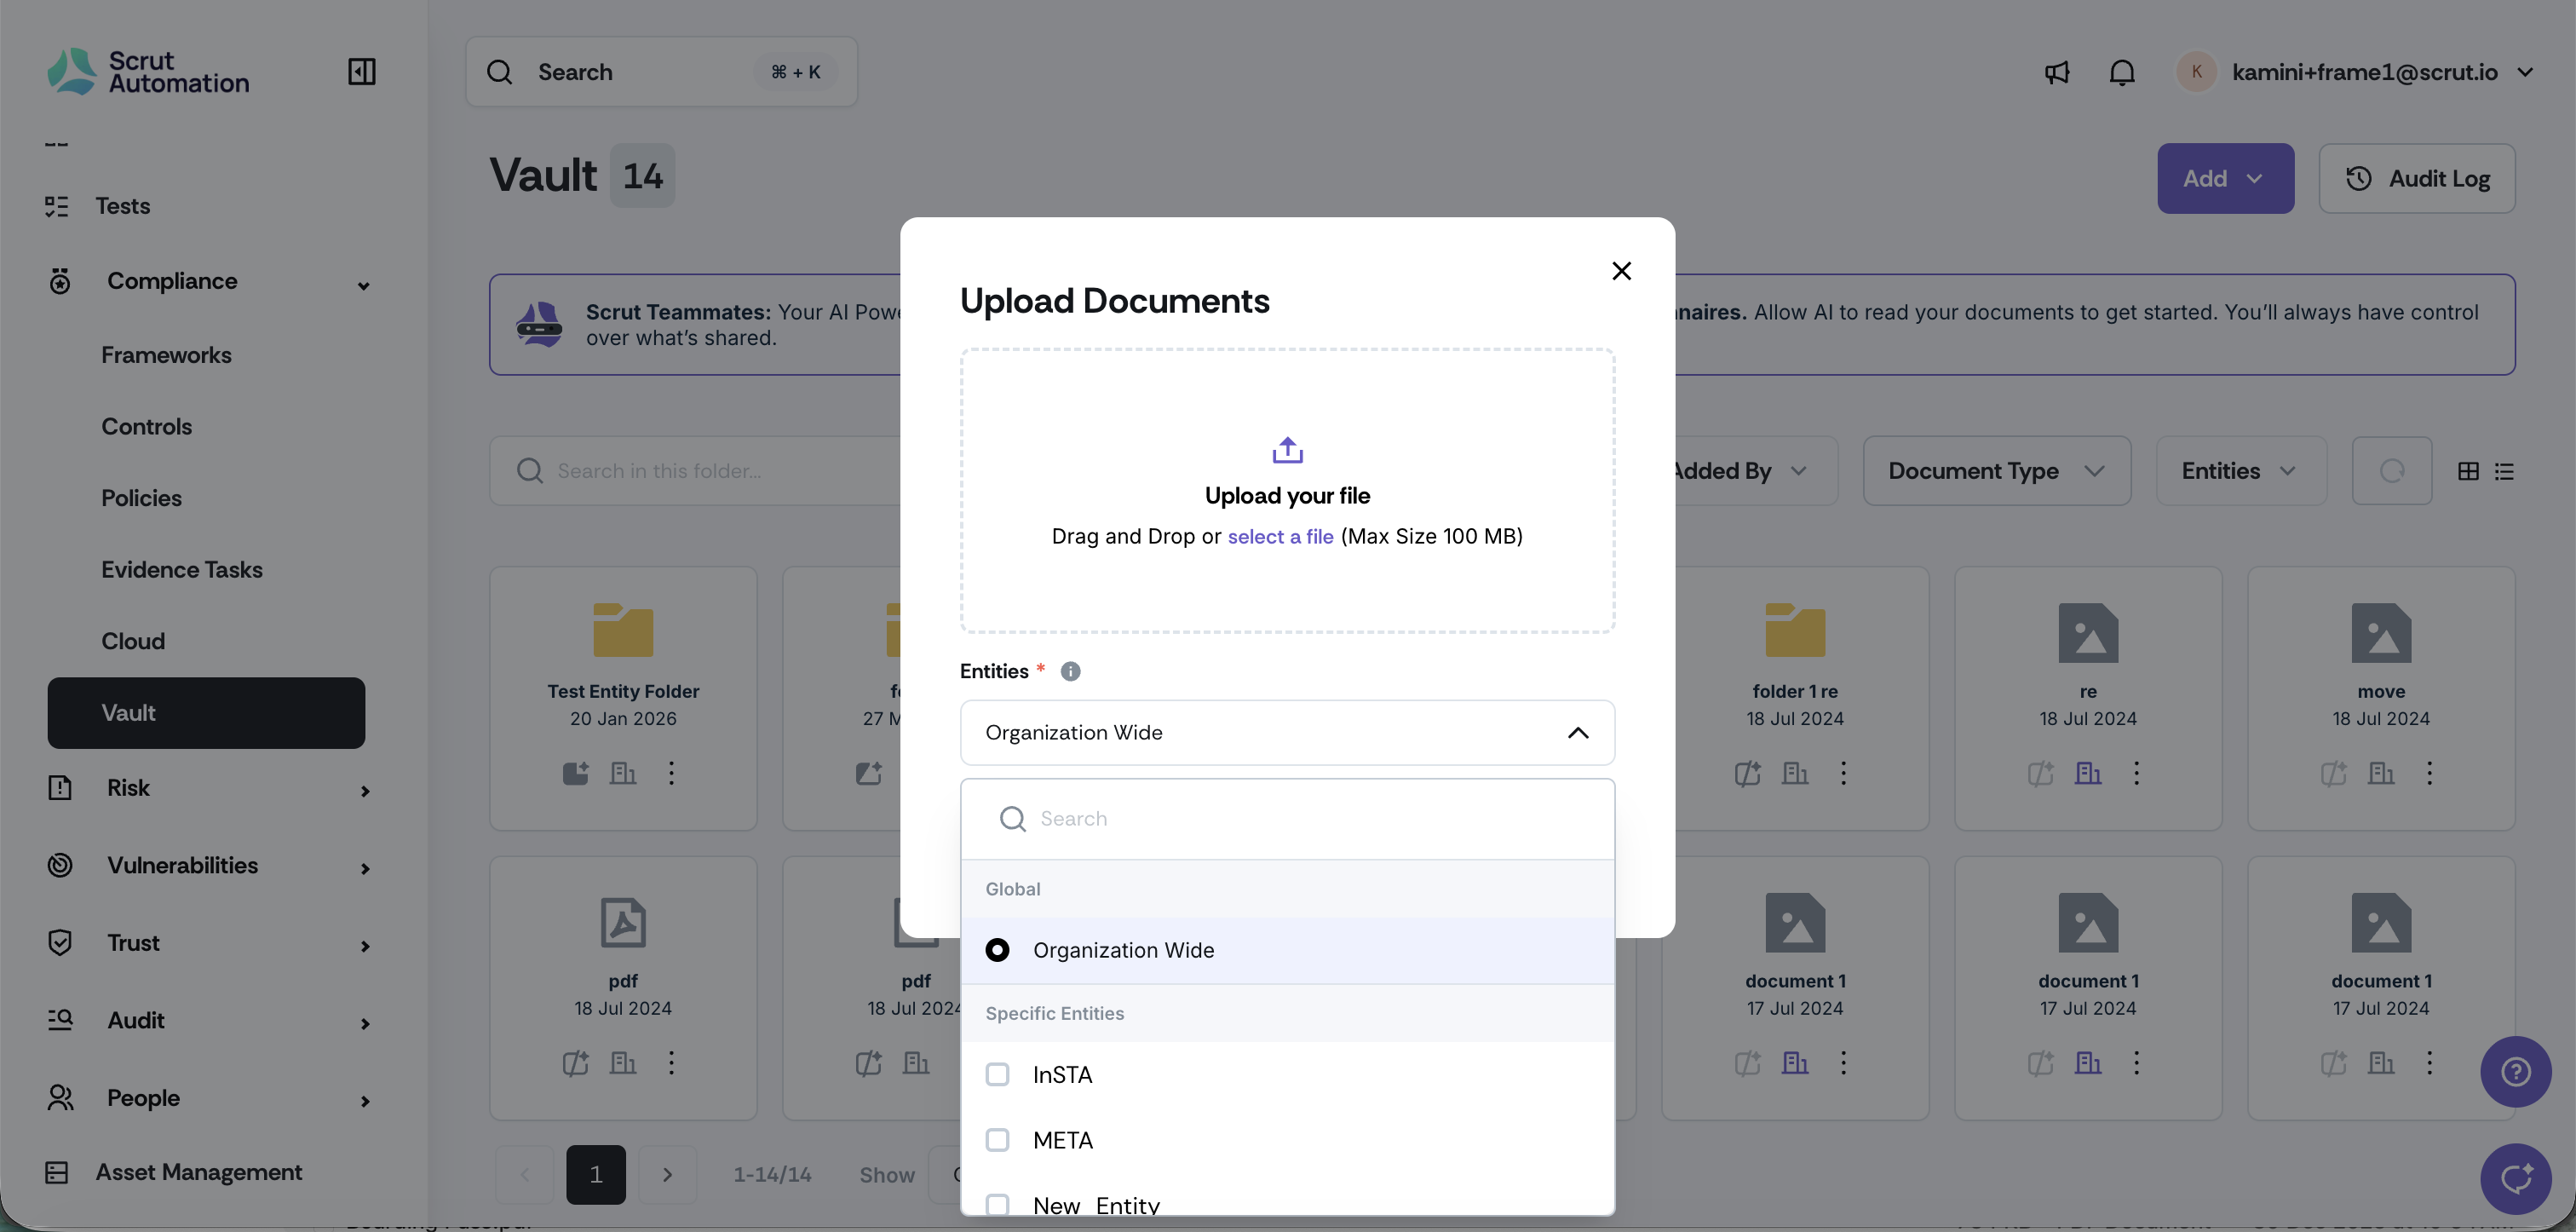
Task: Open the Document Type filter dropdown
Action: 1996,471
